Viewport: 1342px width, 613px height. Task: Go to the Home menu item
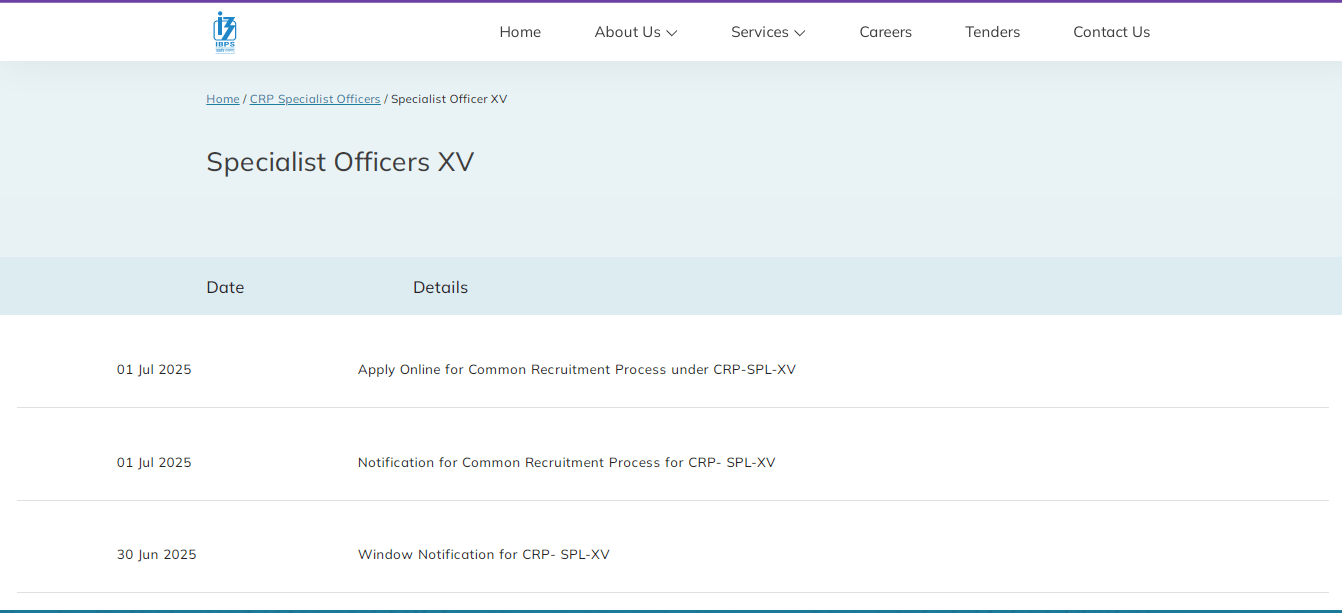tap(520, 32)
